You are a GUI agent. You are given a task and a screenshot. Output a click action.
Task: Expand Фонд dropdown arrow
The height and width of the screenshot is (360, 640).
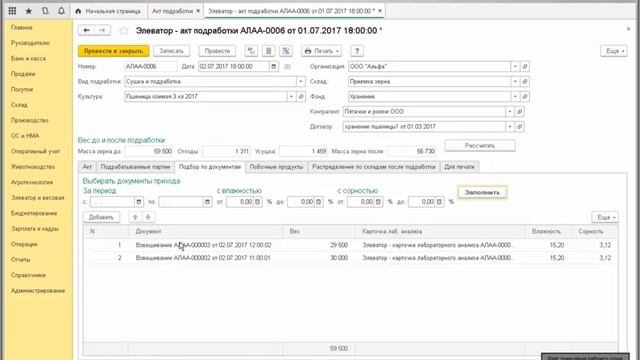pos(515,96)
